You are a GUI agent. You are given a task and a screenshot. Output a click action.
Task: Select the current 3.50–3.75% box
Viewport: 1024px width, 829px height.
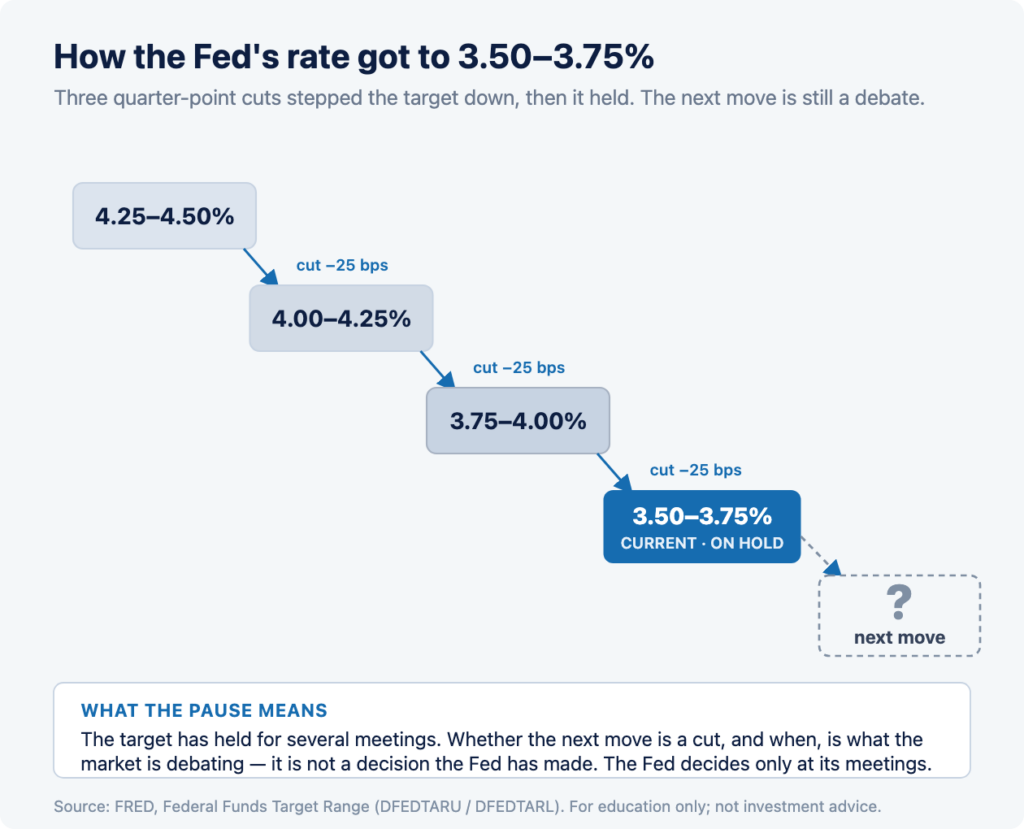(702, 527)
